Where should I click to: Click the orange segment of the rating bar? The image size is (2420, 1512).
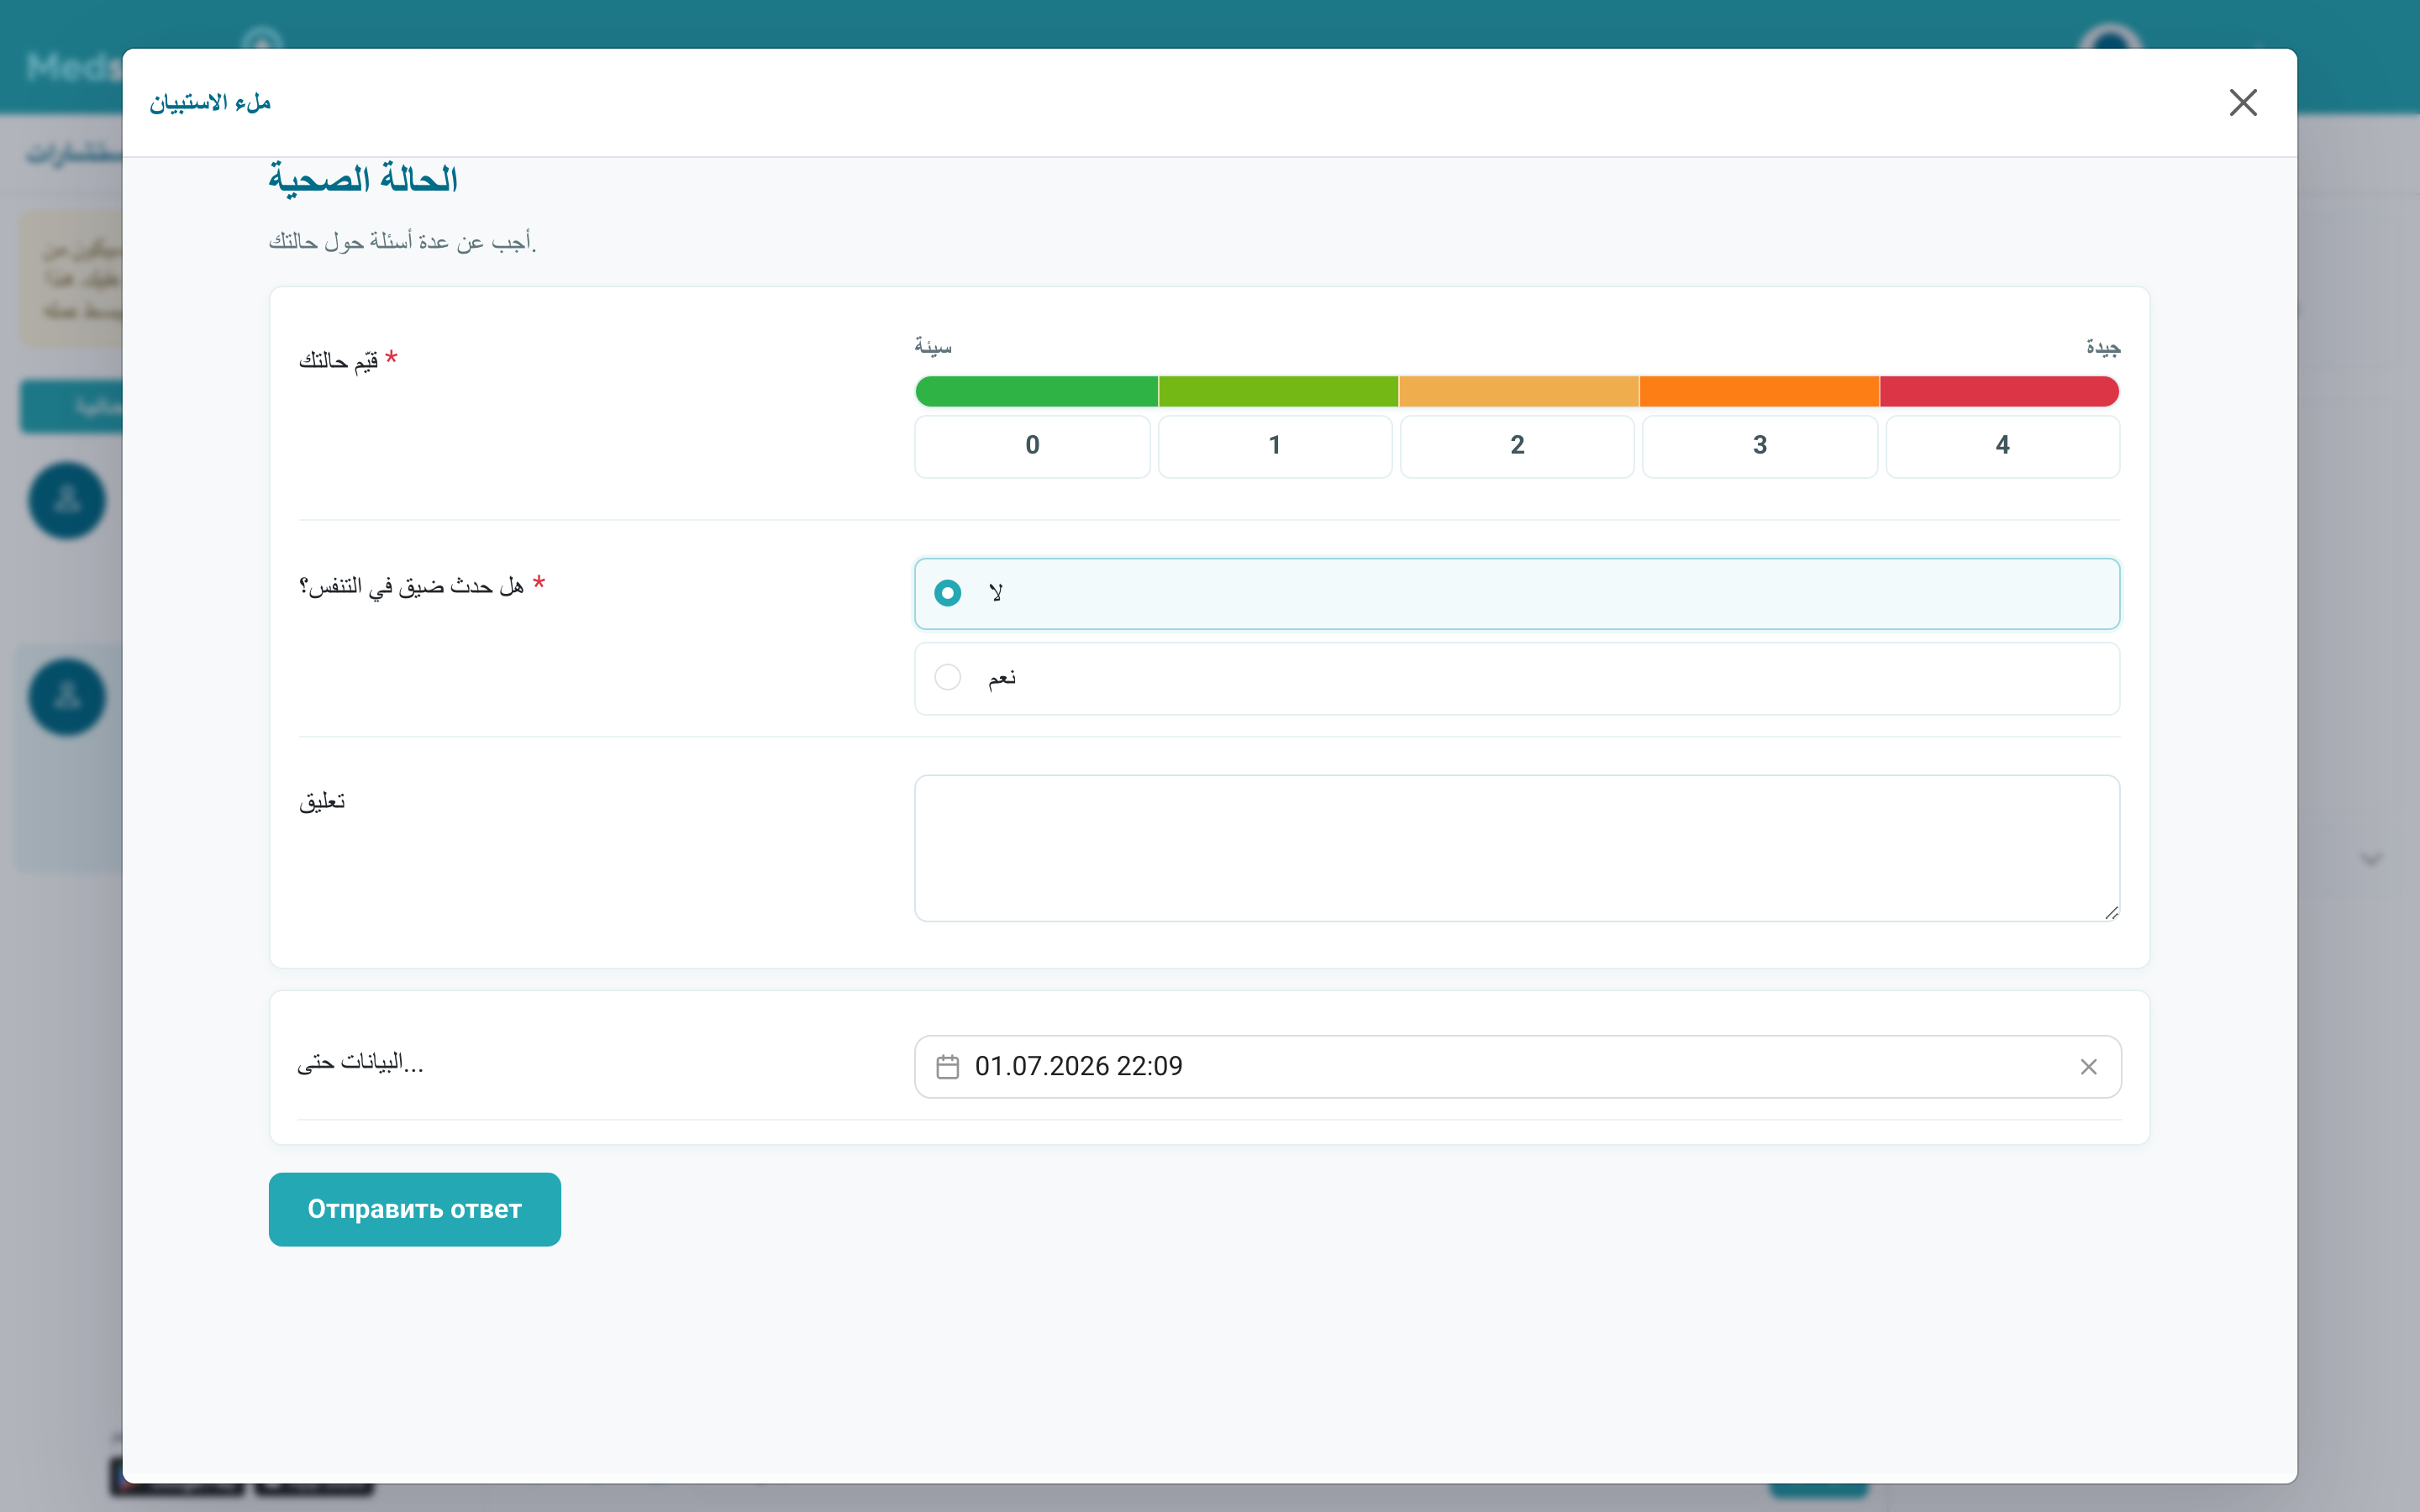click(x=1759, y=391)
